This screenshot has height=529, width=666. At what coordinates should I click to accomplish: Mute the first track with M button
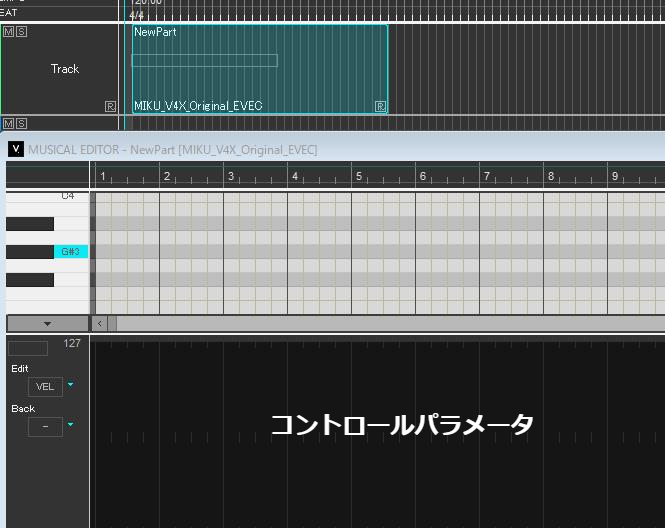[8, 32]
